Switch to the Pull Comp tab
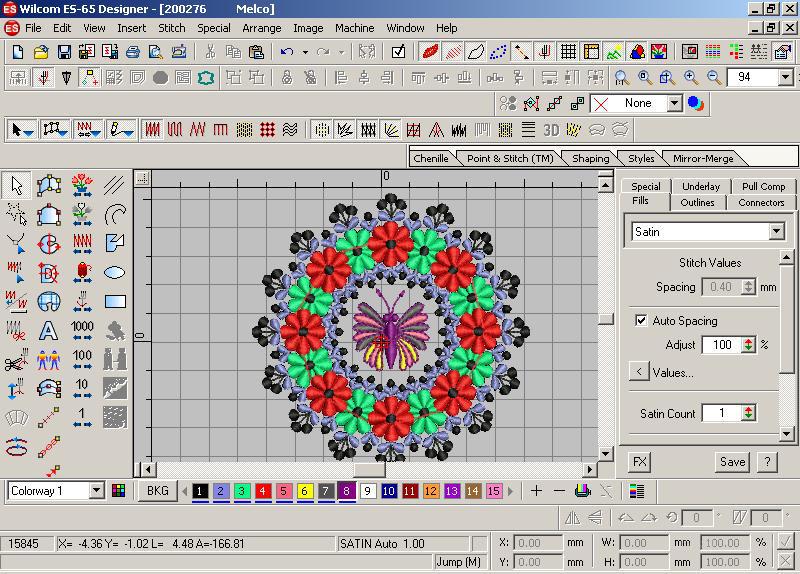The image size is (800, 574). click(x=763, y=186)
